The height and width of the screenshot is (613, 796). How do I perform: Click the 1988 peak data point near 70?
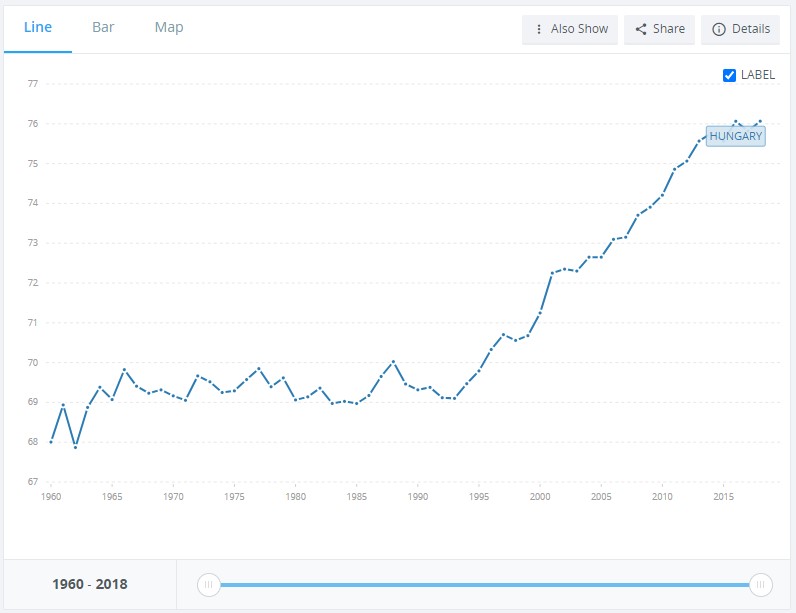click(394, 361)
